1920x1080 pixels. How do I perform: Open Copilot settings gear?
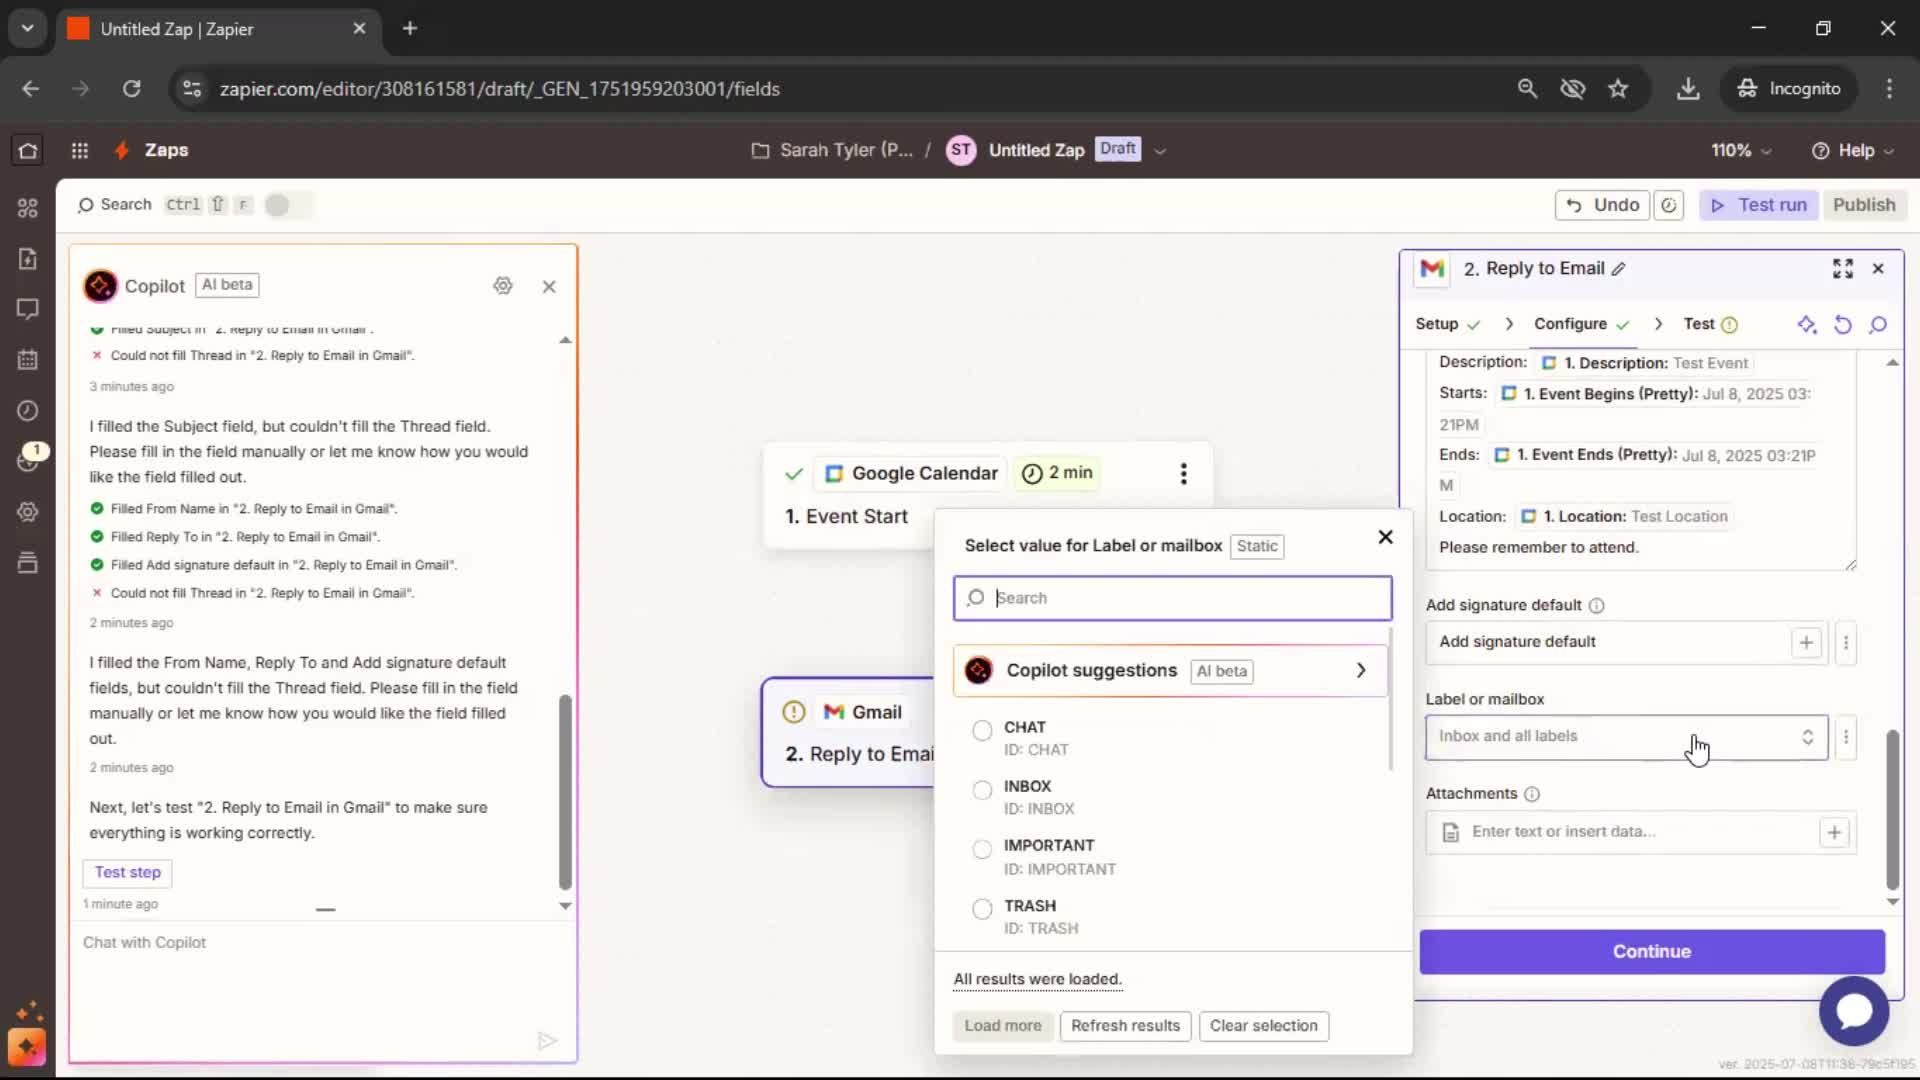[503, 286]
